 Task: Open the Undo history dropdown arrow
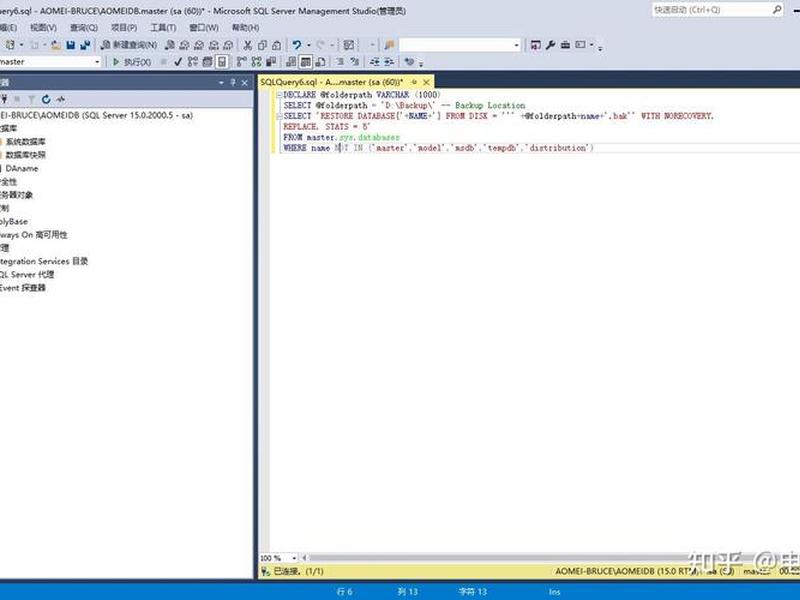tap(309, 45)
